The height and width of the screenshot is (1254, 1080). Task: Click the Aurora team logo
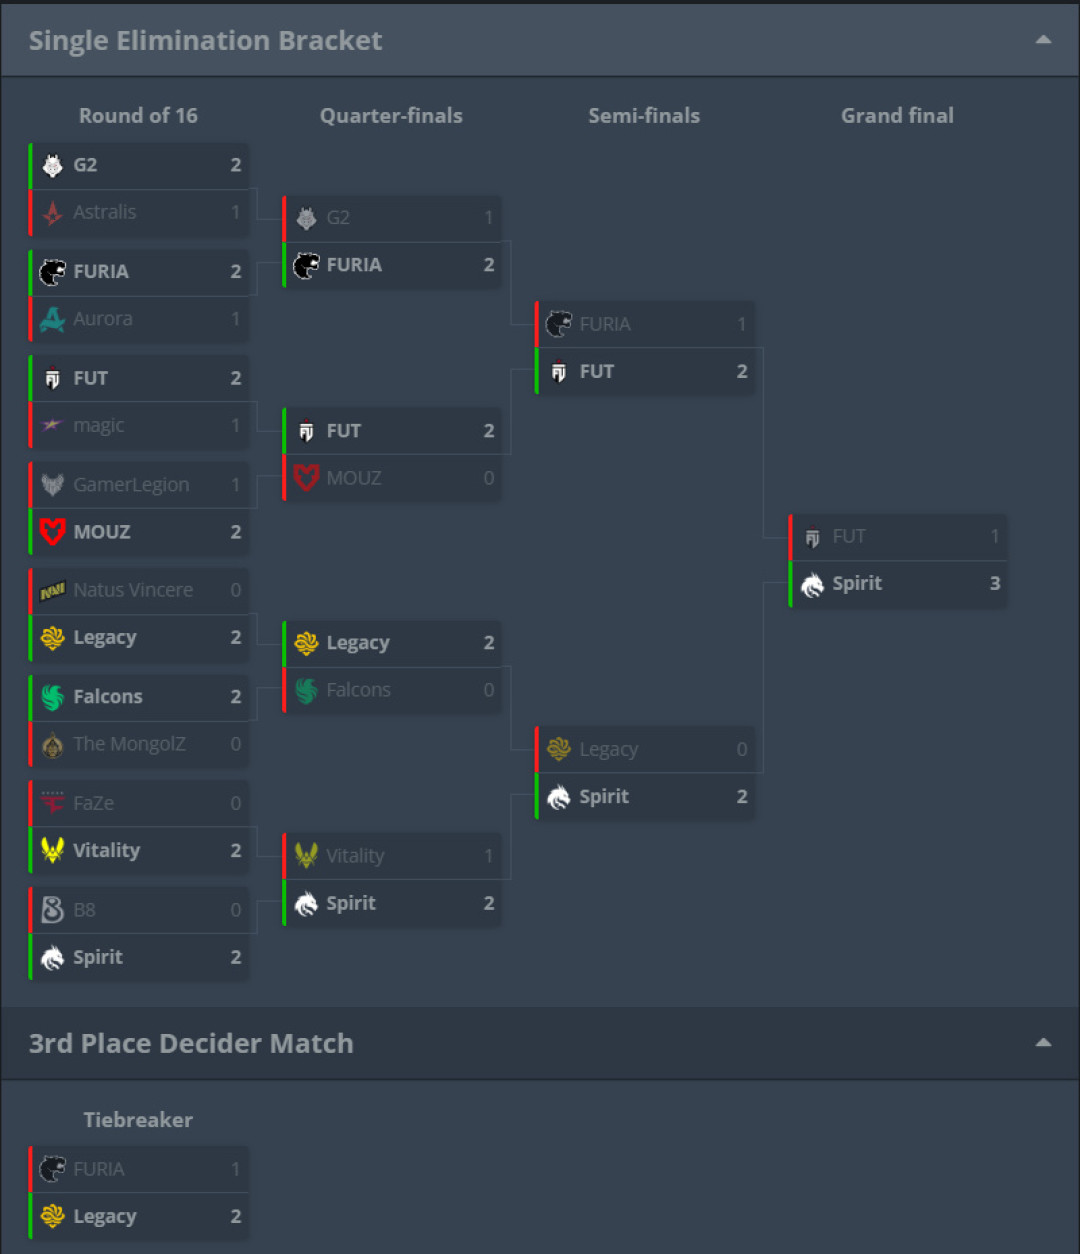pyautogui.click(x=53, y=320)
